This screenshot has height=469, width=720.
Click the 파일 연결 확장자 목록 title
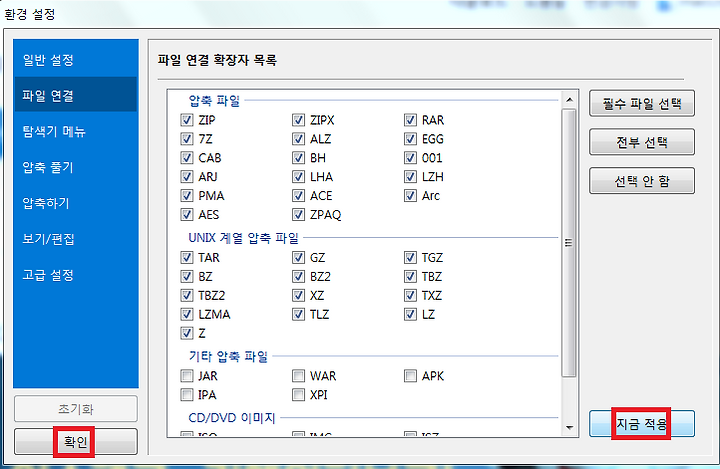[217, 60]
